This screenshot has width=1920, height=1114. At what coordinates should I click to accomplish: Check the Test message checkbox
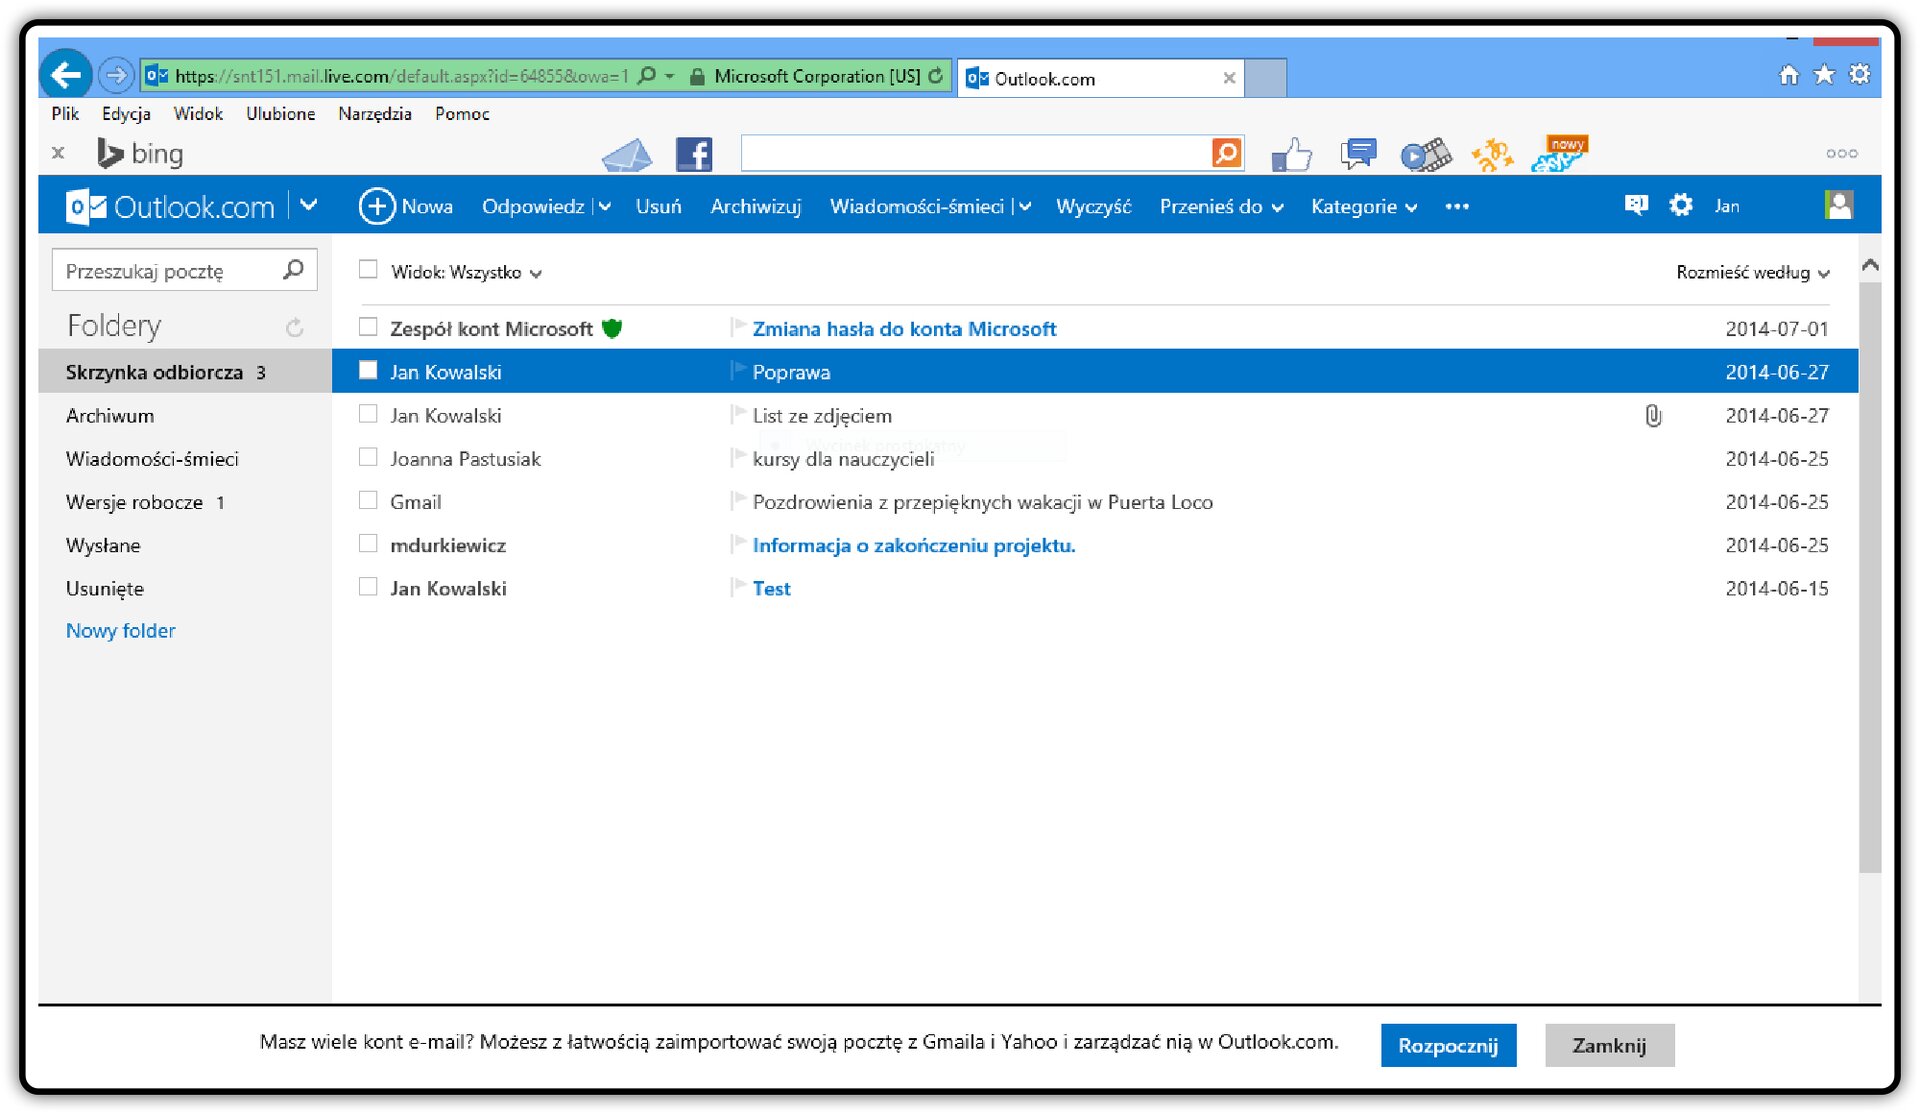point(368,586)
